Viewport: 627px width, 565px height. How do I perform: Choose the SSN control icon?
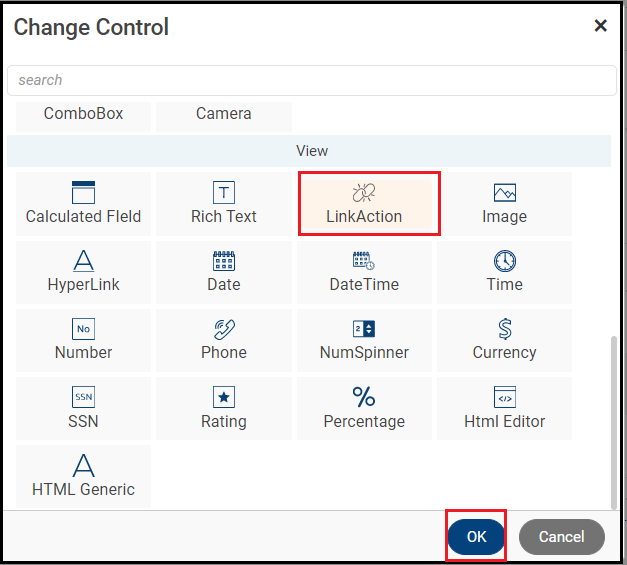[83, 397]
